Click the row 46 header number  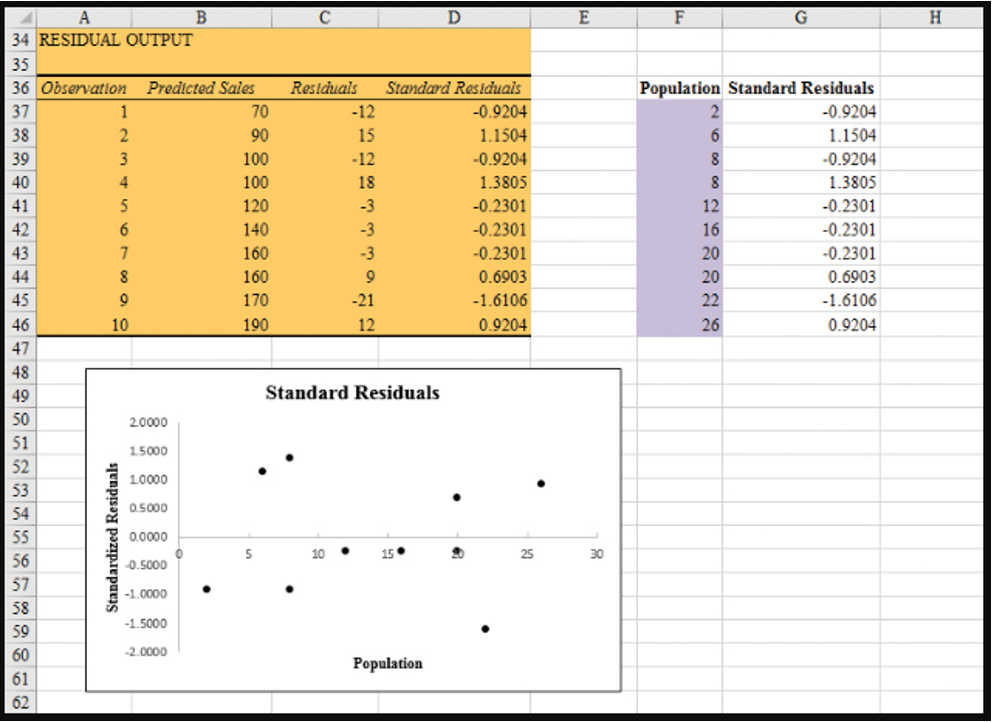click(20, 325)
